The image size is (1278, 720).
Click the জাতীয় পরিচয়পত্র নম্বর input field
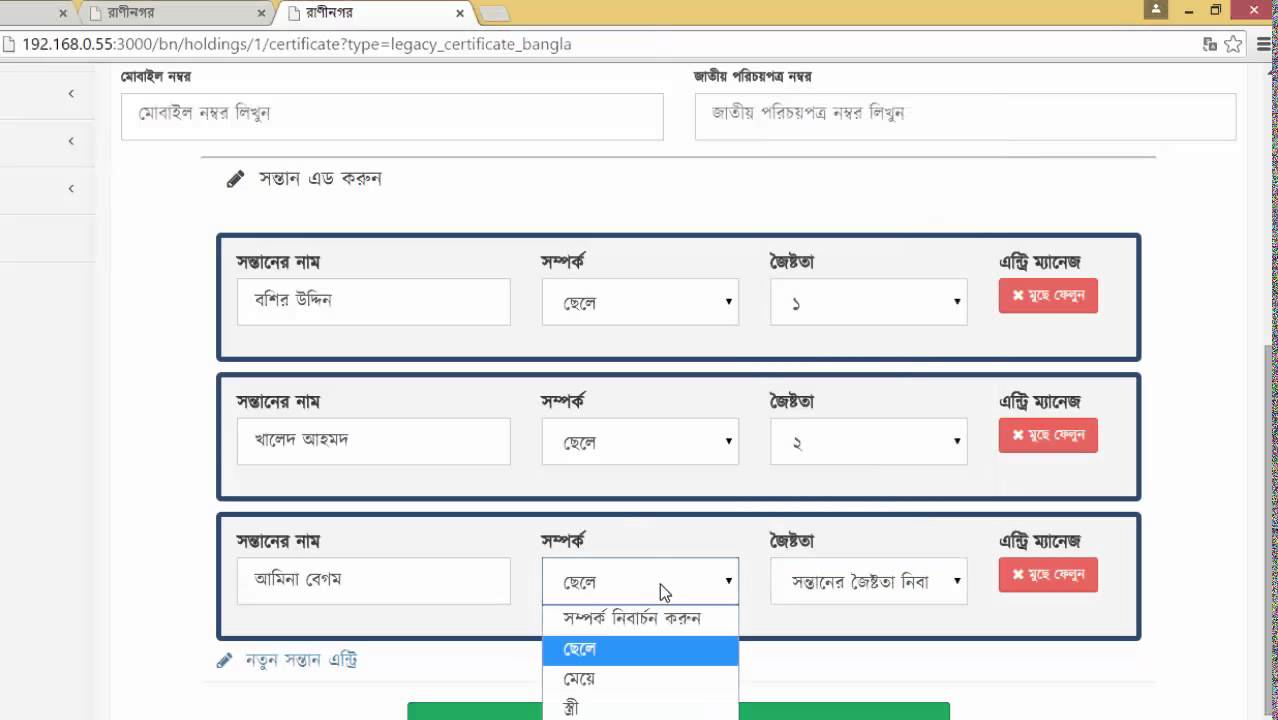965,117
